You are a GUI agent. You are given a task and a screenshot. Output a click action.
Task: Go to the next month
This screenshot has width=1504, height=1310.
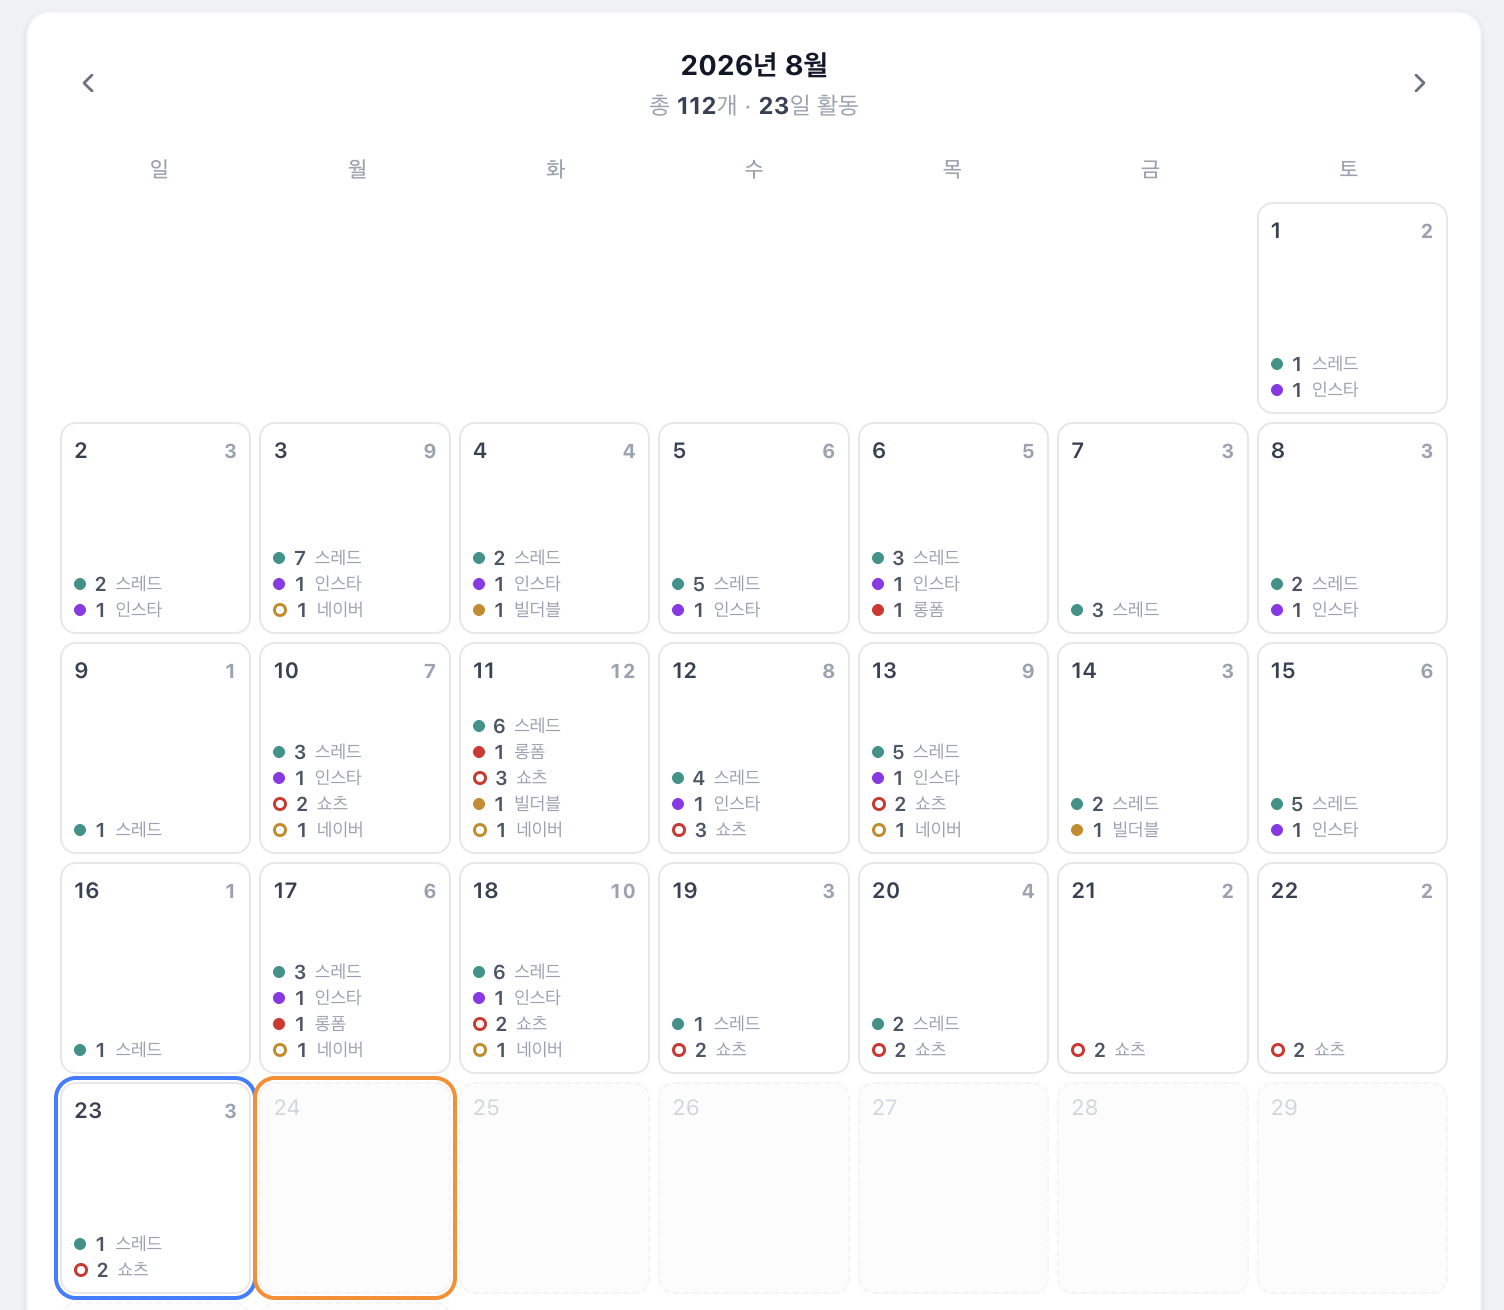pos(1419,83)
